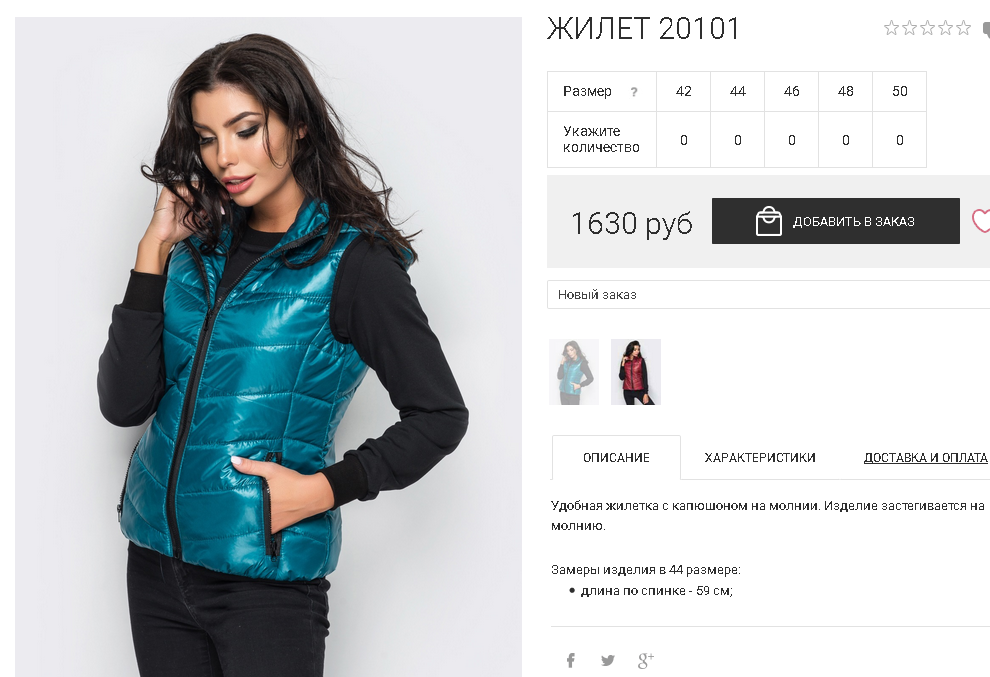Click the main product photo of vest
The width and height of the screenshot is (990, 677).
(268, 347)
